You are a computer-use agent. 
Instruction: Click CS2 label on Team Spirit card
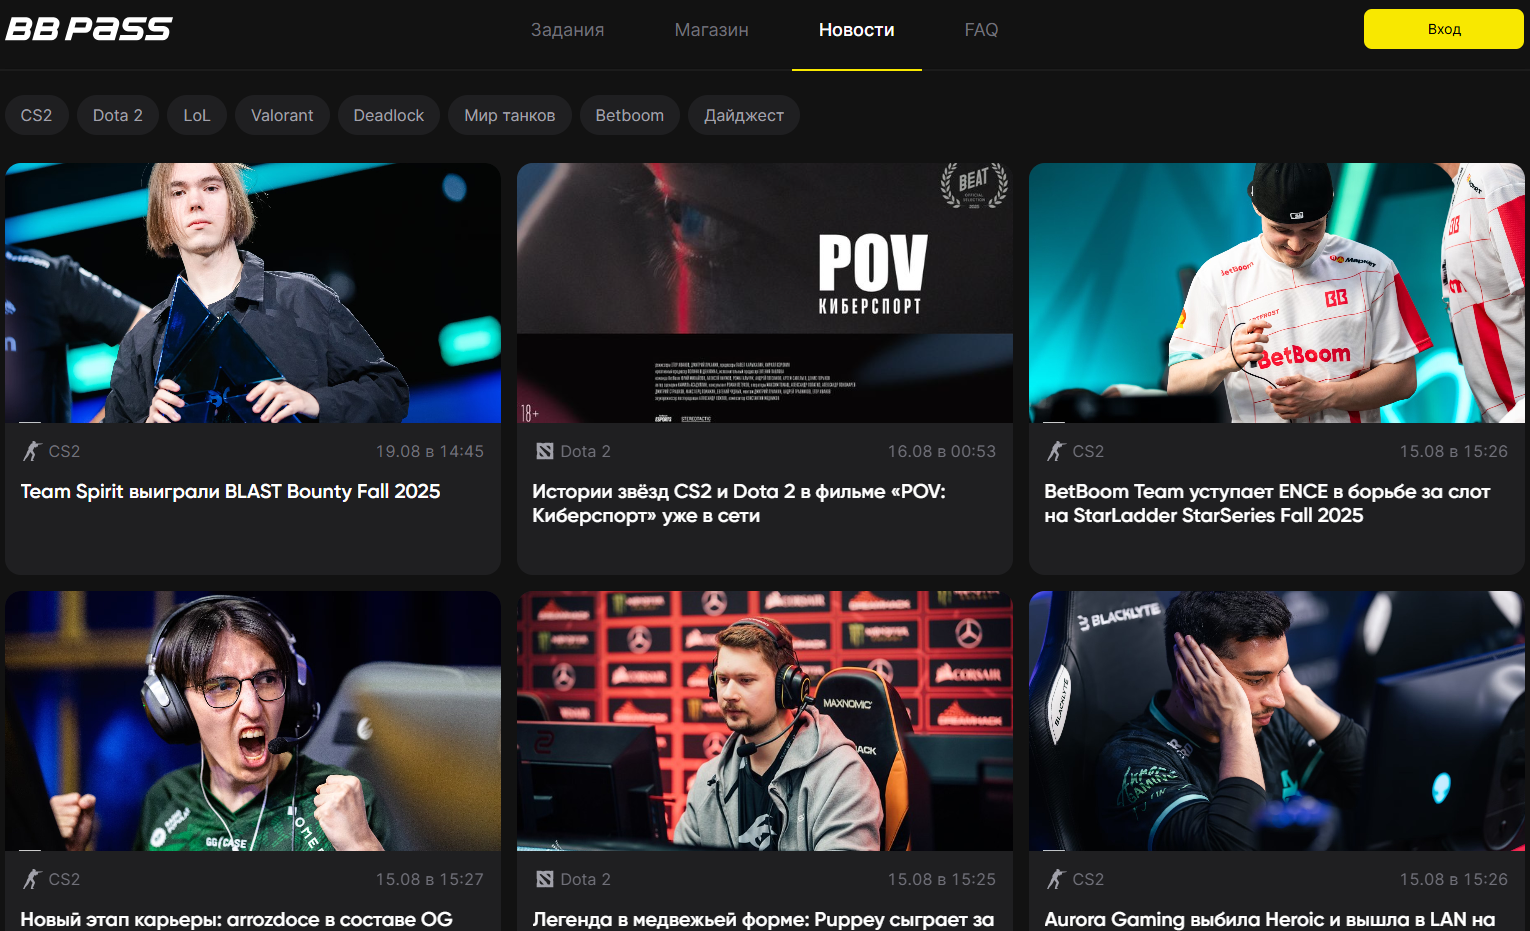[64, 452]
